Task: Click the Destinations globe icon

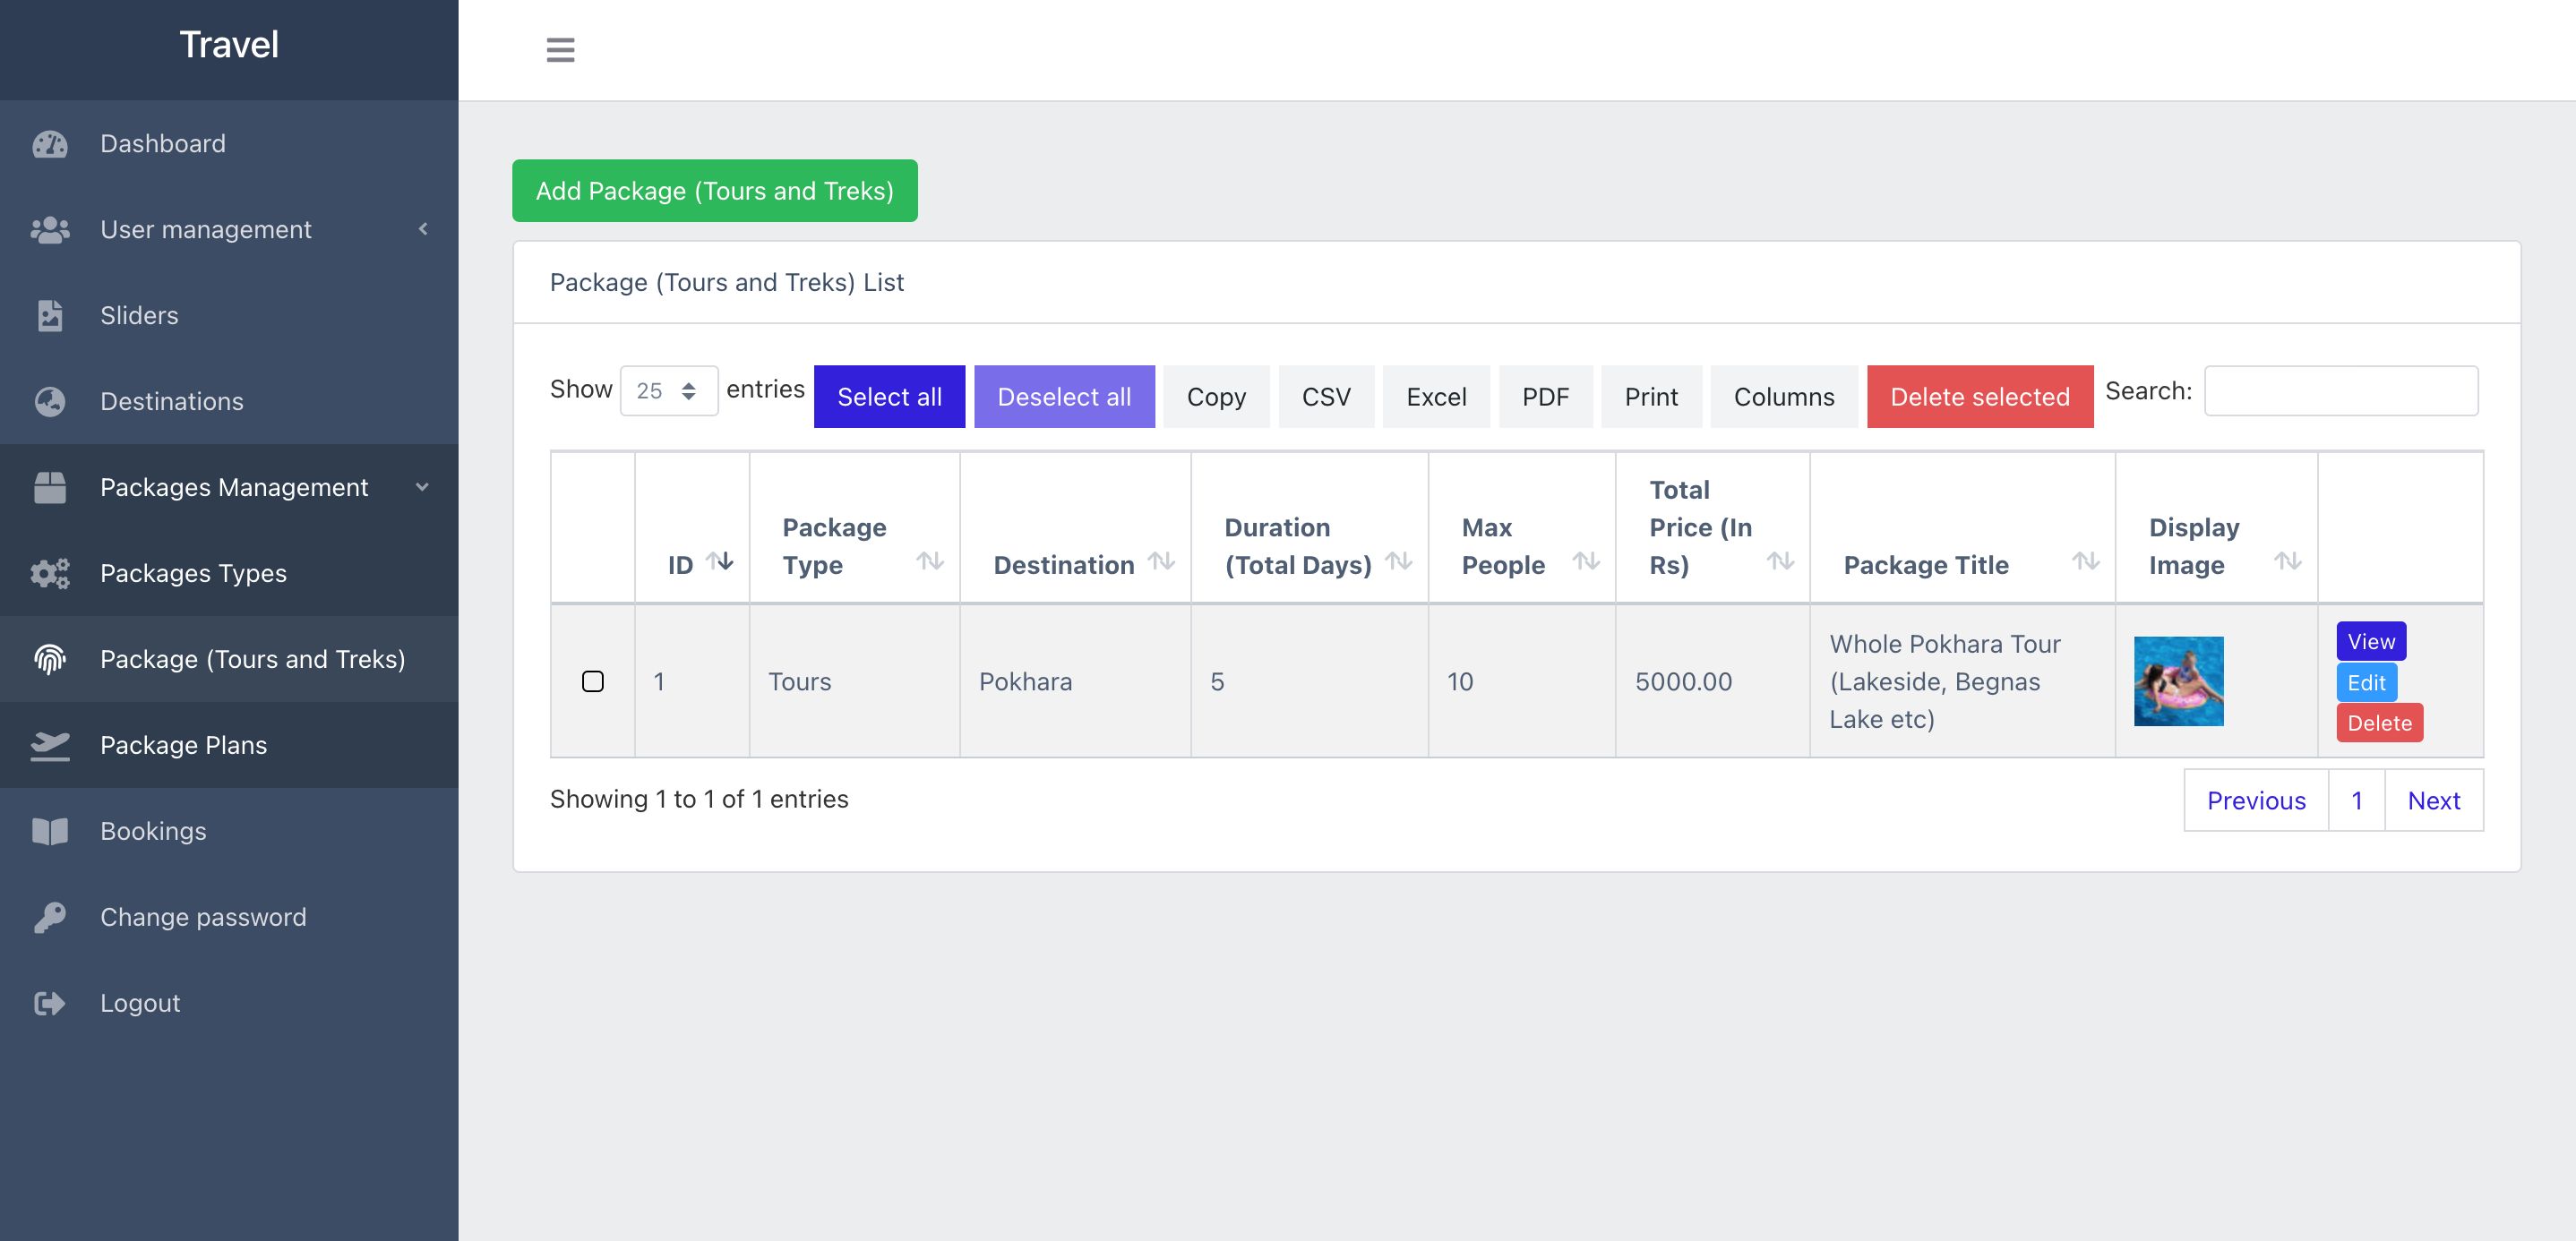Action: pos(49,402)
